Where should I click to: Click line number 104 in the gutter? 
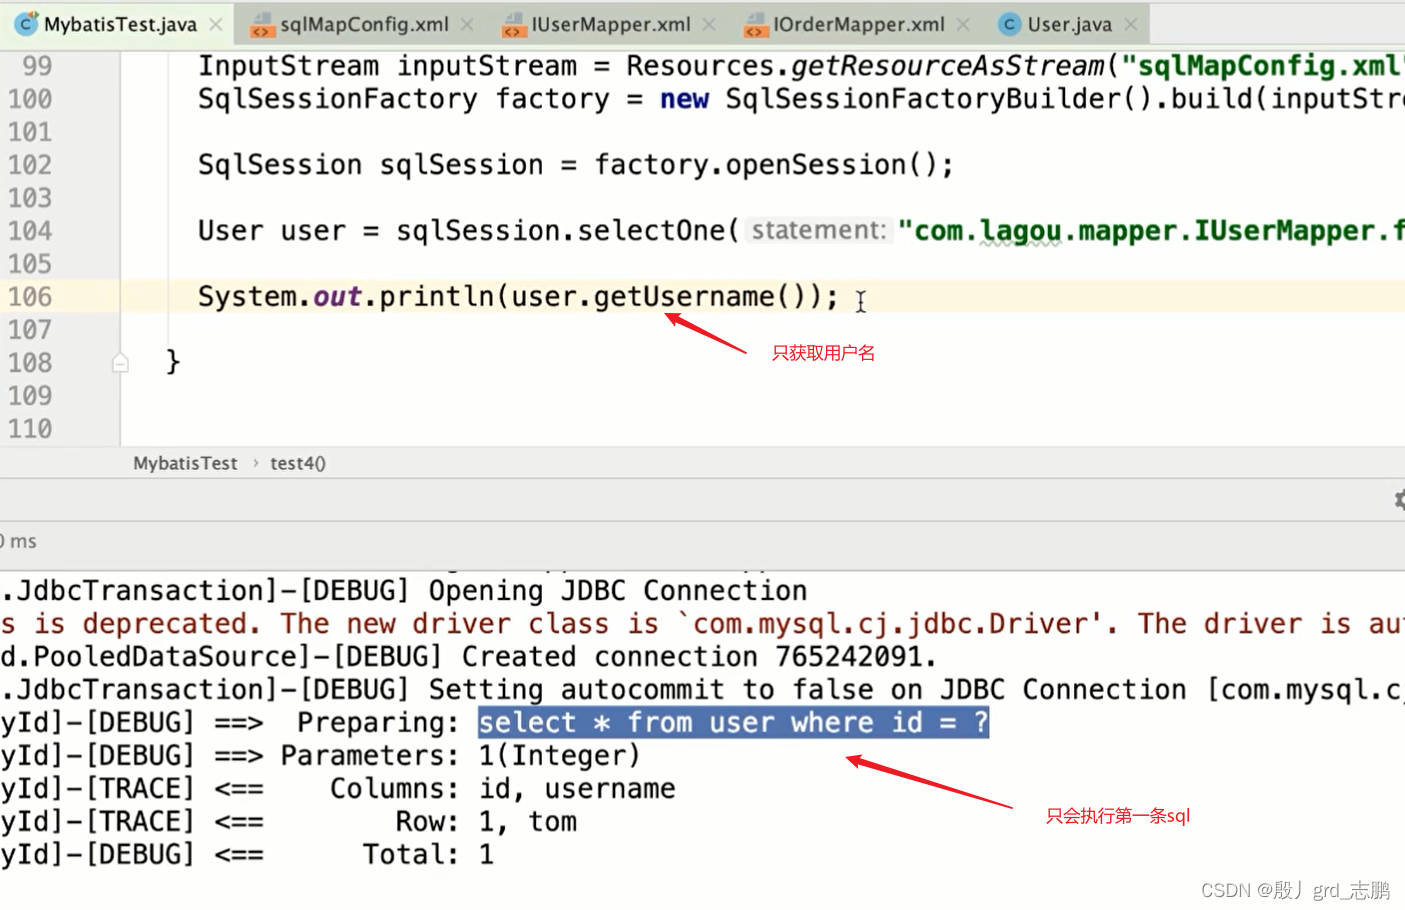click(30, 231)
